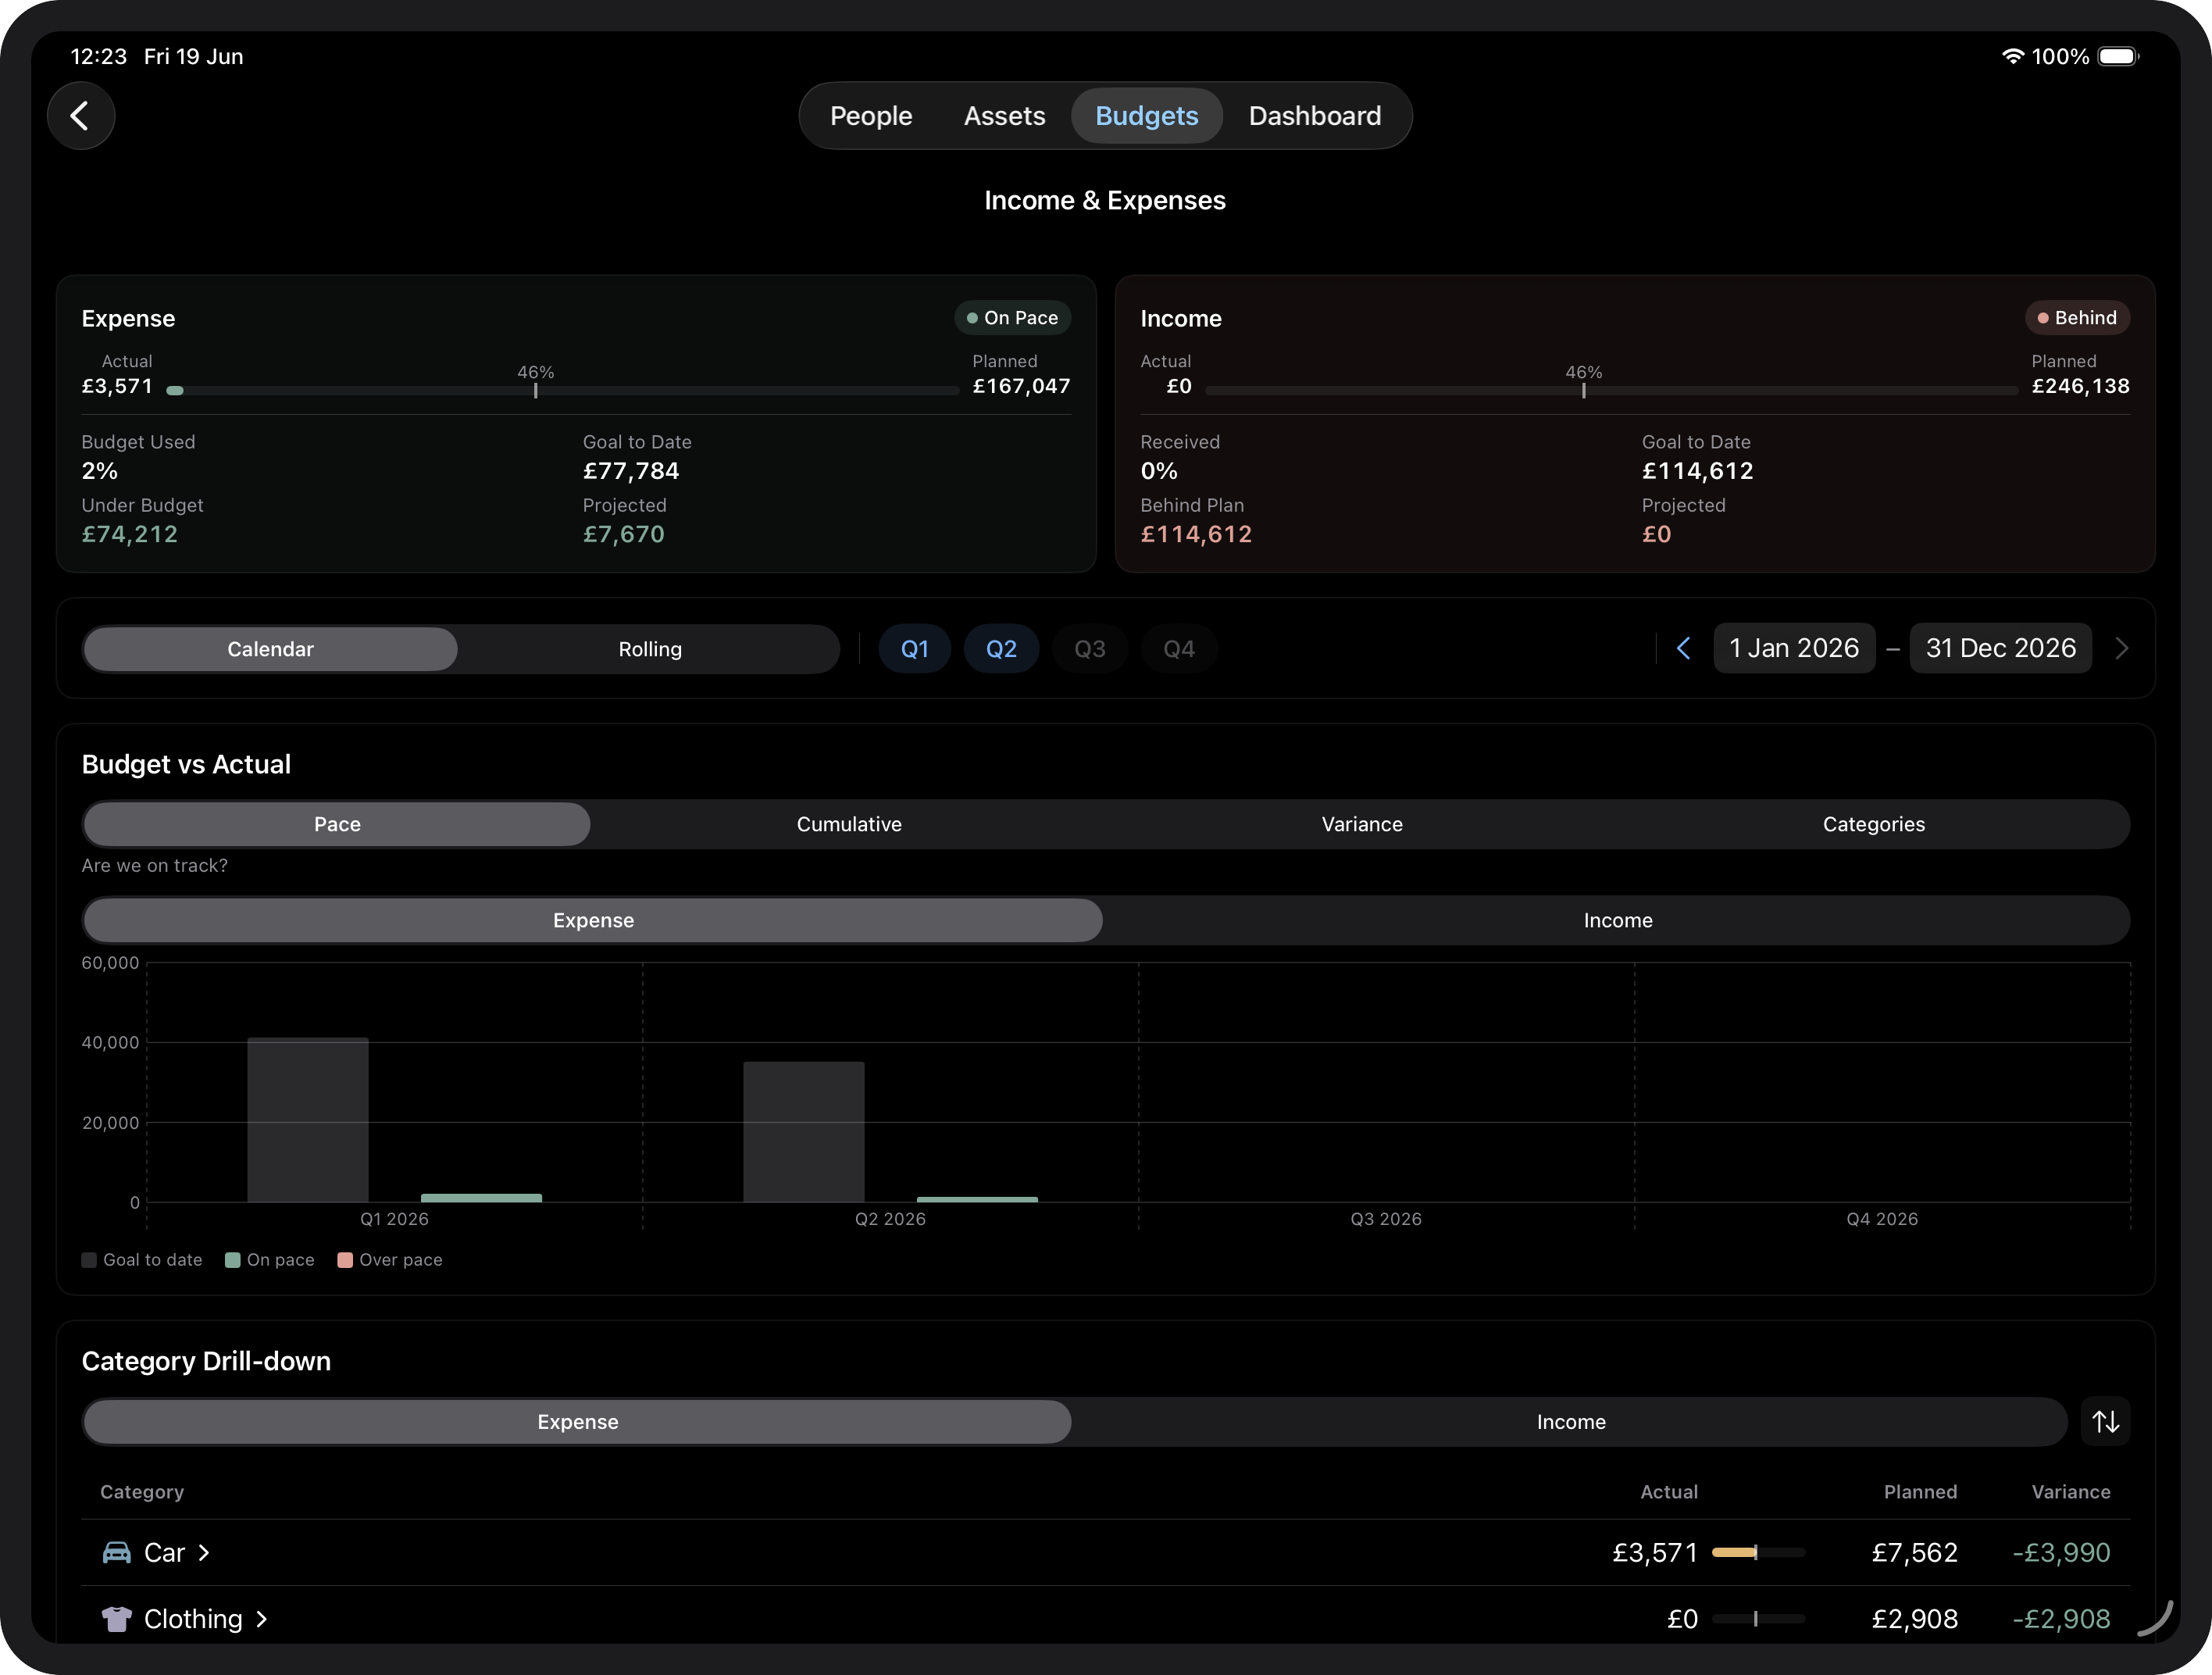Image resolution: width=2212 pixels, height=1675 pixels.
Task: Enable the Q3 quarter filter
Action: [x=1090, y=649]
